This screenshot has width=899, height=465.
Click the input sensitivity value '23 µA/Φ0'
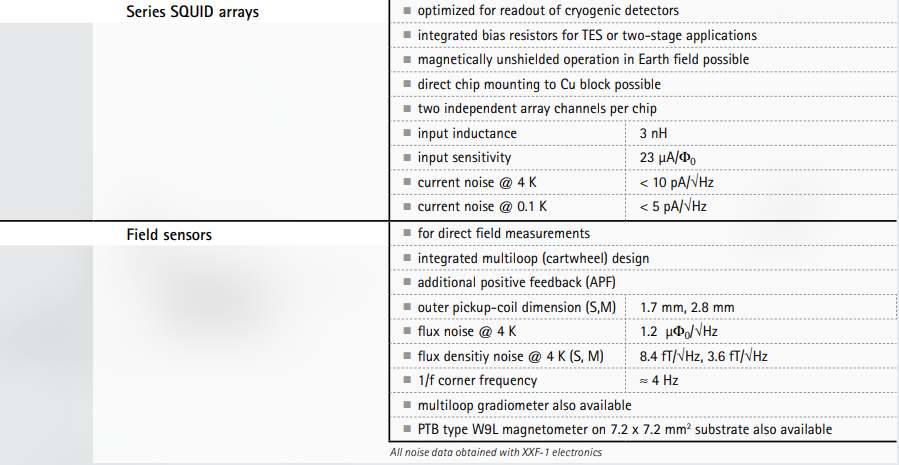668,158
